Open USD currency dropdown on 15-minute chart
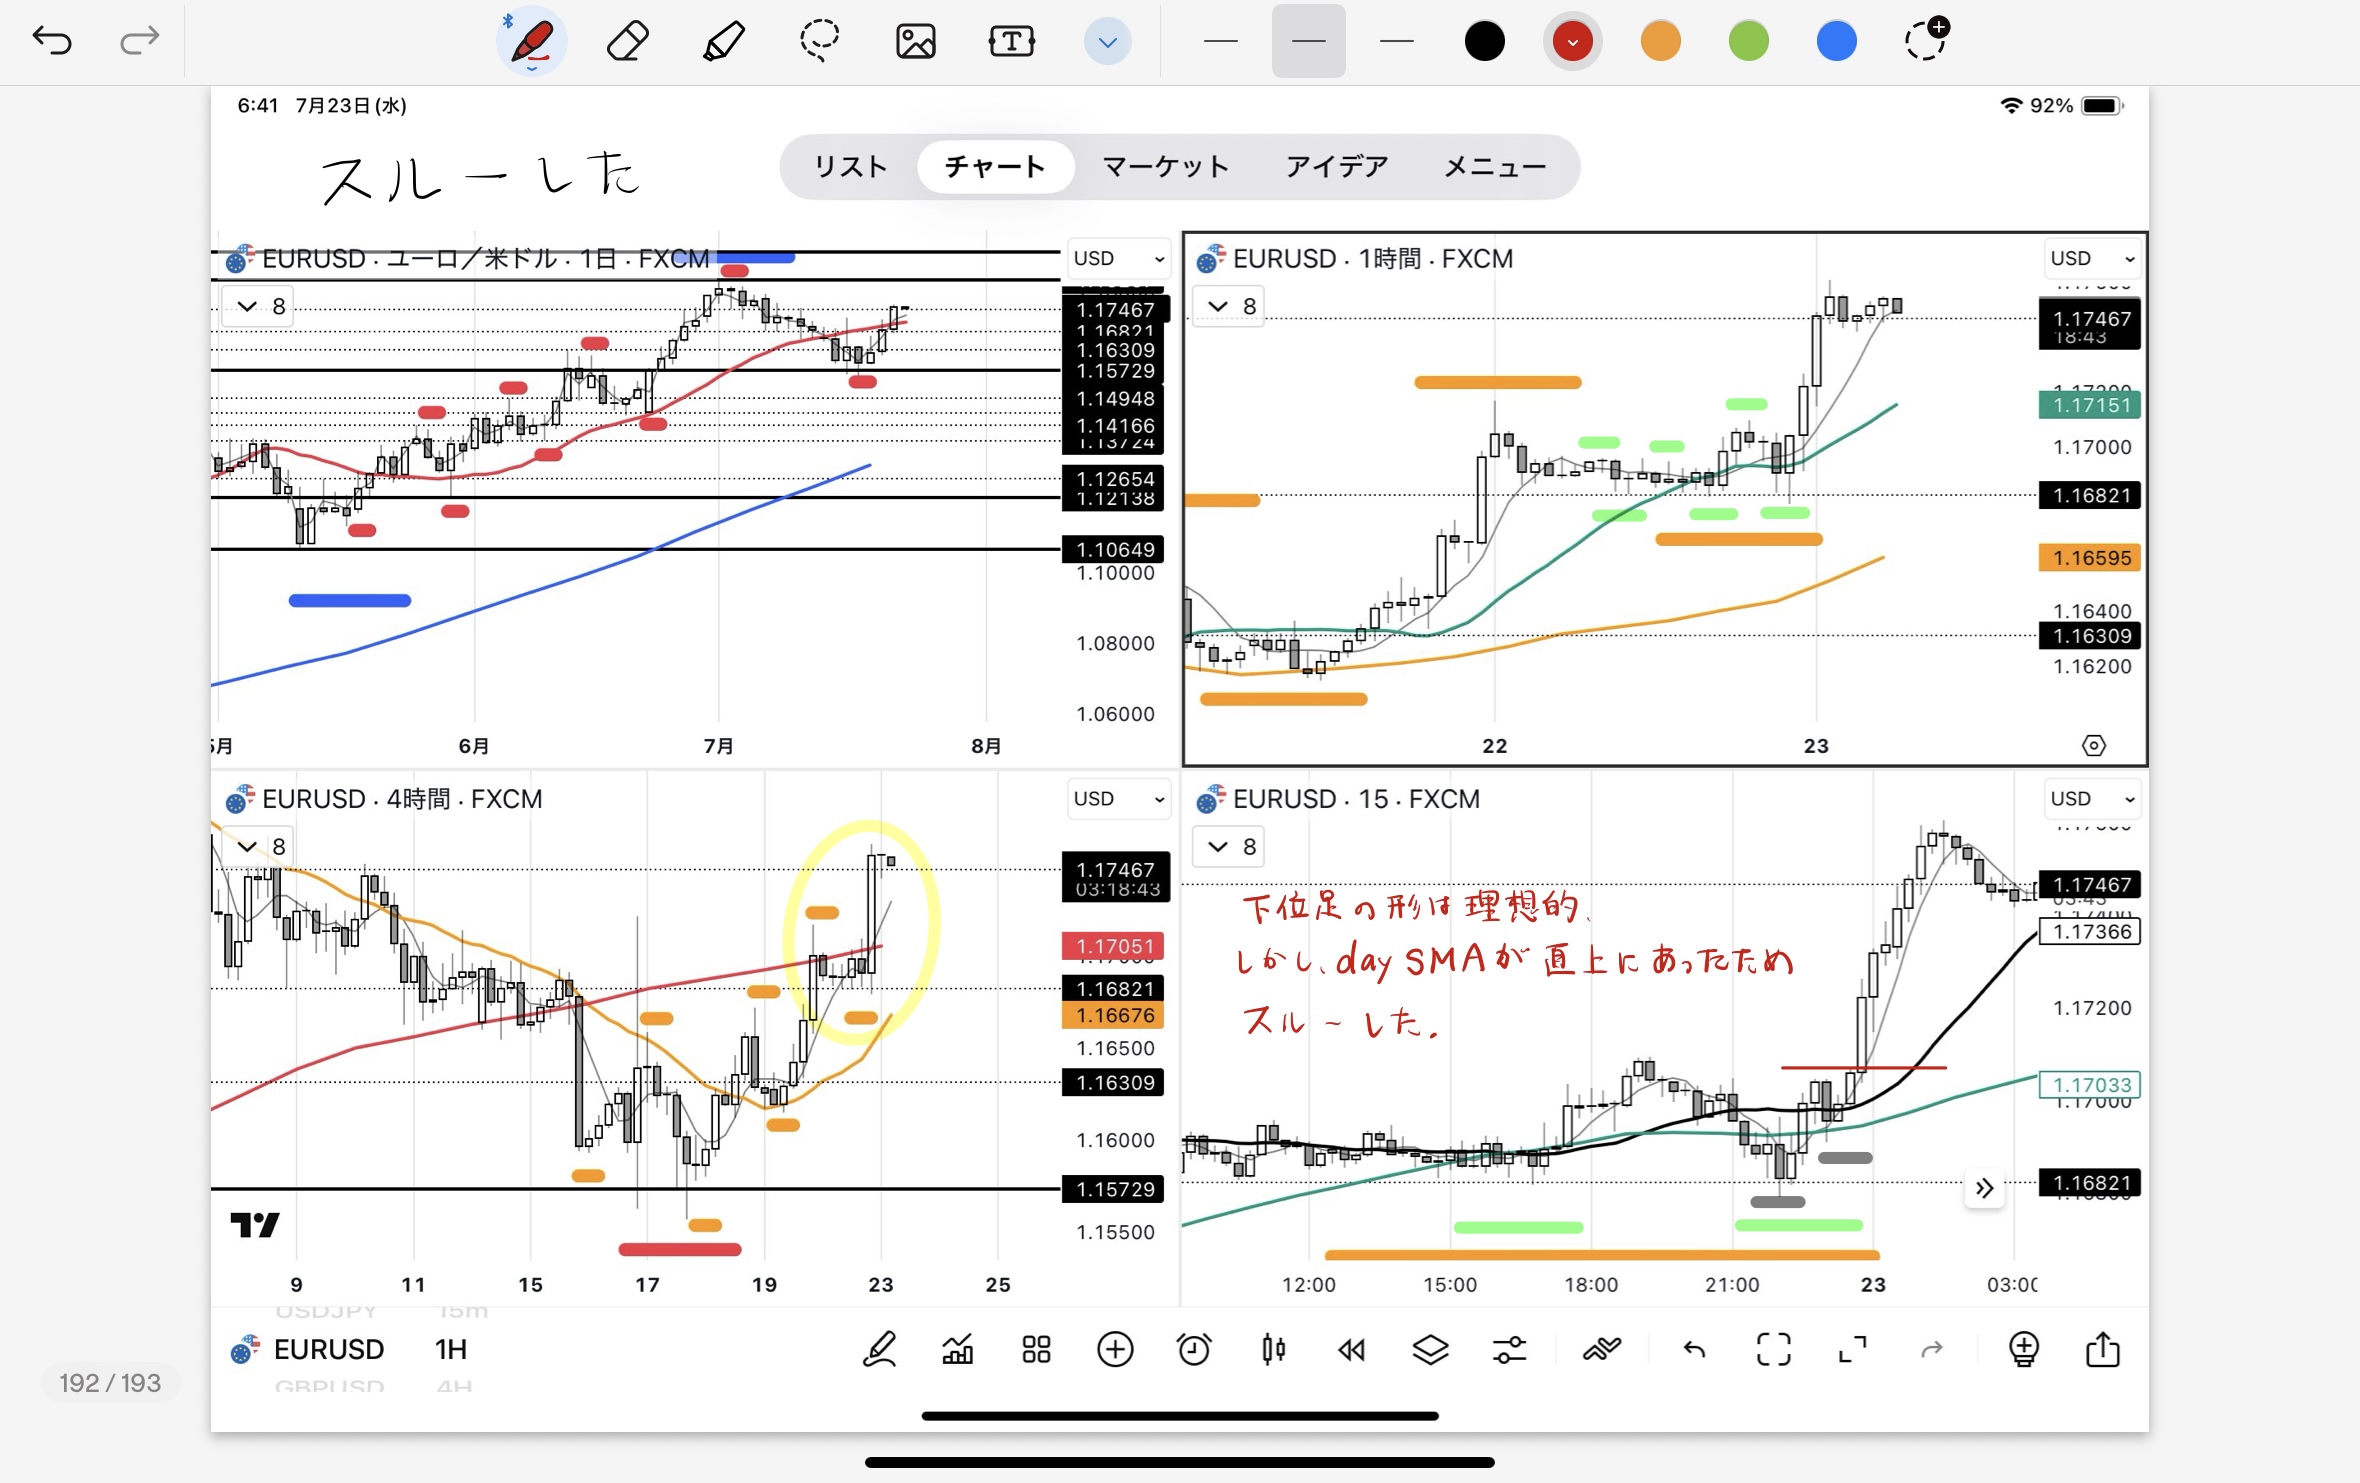 [x=2092, y=799]
